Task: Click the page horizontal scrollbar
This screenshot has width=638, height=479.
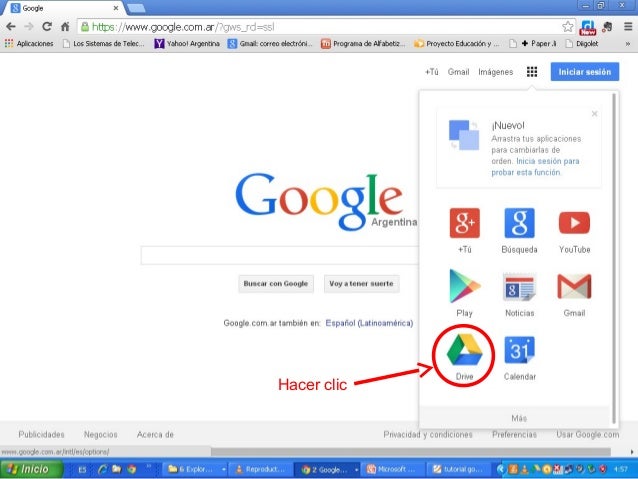Action: tap(411, 452)
